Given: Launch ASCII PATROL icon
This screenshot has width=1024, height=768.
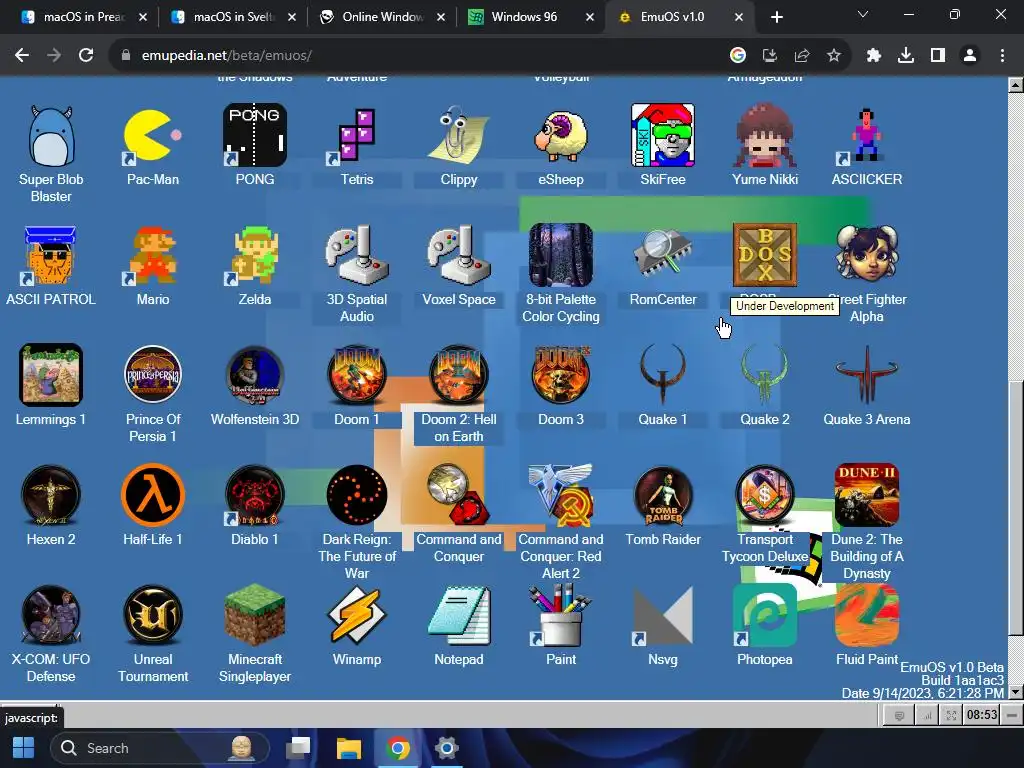Looking at the screenshot, I should click(51, 255).
